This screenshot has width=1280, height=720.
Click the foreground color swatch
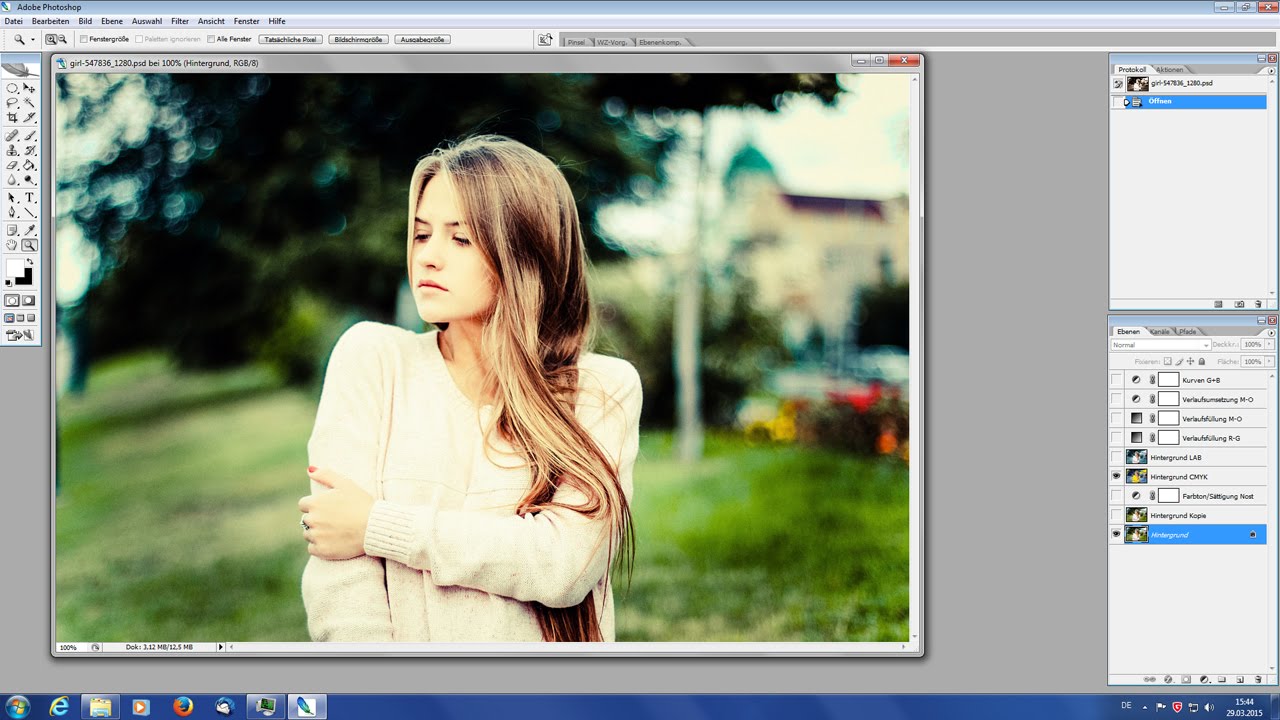[14, 267]
